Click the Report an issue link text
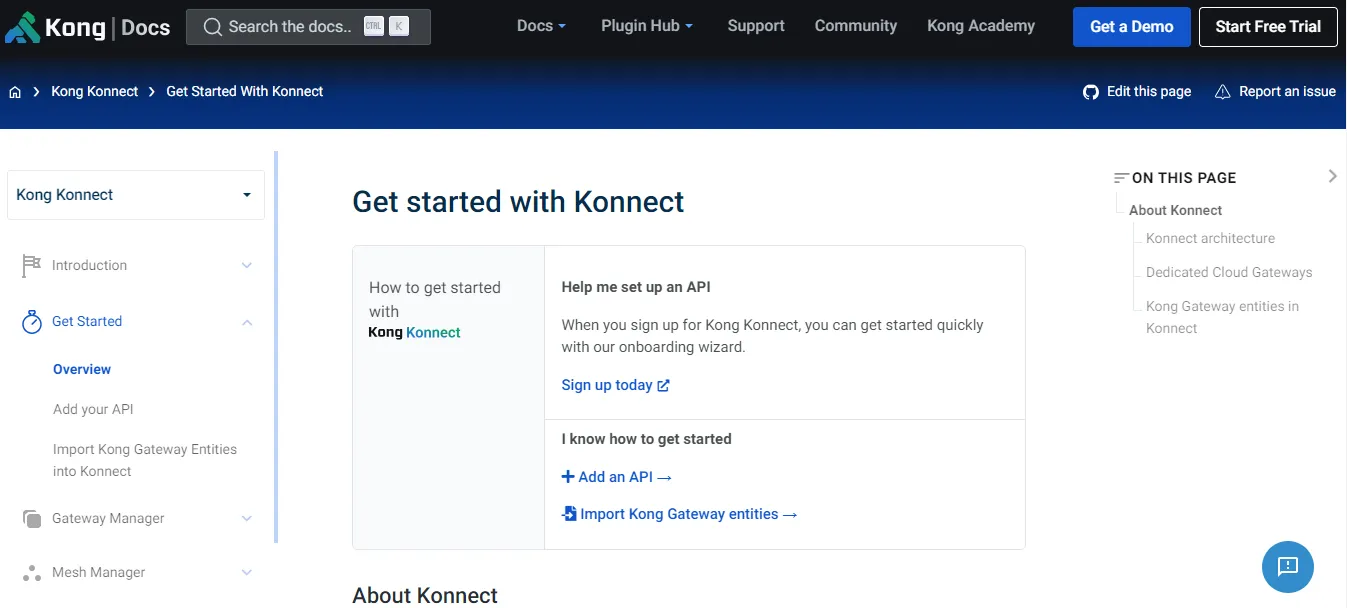 click(1287, 91)
